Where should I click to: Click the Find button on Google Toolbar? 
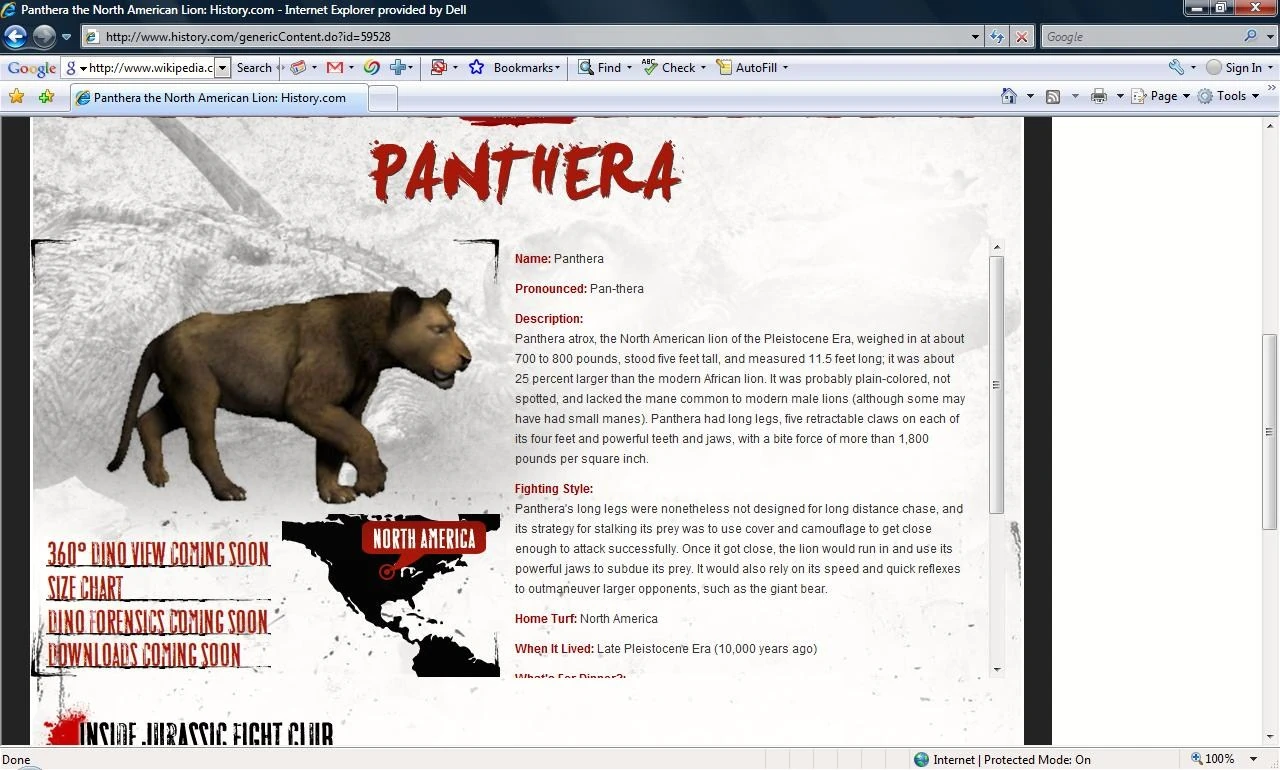coord(598,68)
